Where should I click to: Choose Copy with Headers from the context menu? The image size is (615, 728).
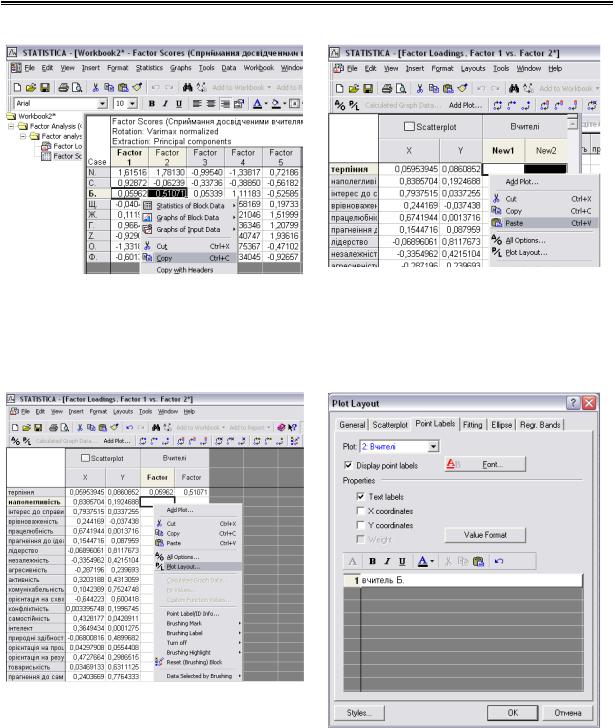[x=185, y=270]
